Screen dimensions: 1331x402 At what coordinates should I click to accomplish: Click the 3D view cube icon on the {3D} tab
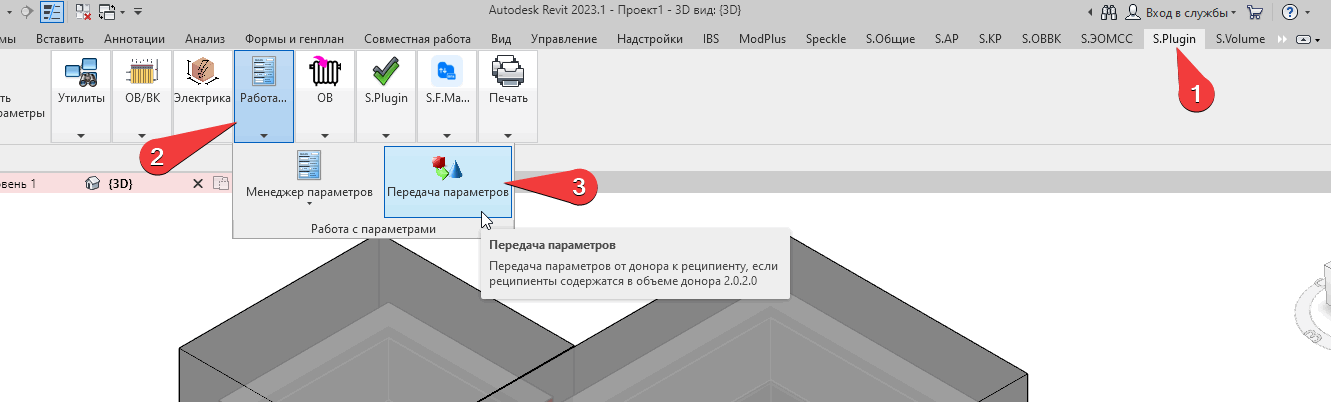coord(93,184)
